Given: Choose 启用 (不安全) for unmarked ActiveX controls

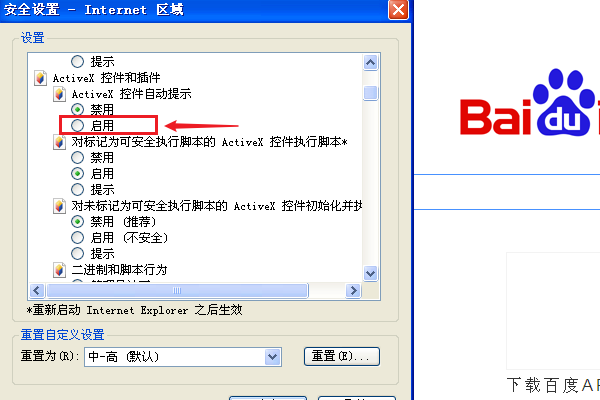Looking at the screenshot, I should coord(77,238).
